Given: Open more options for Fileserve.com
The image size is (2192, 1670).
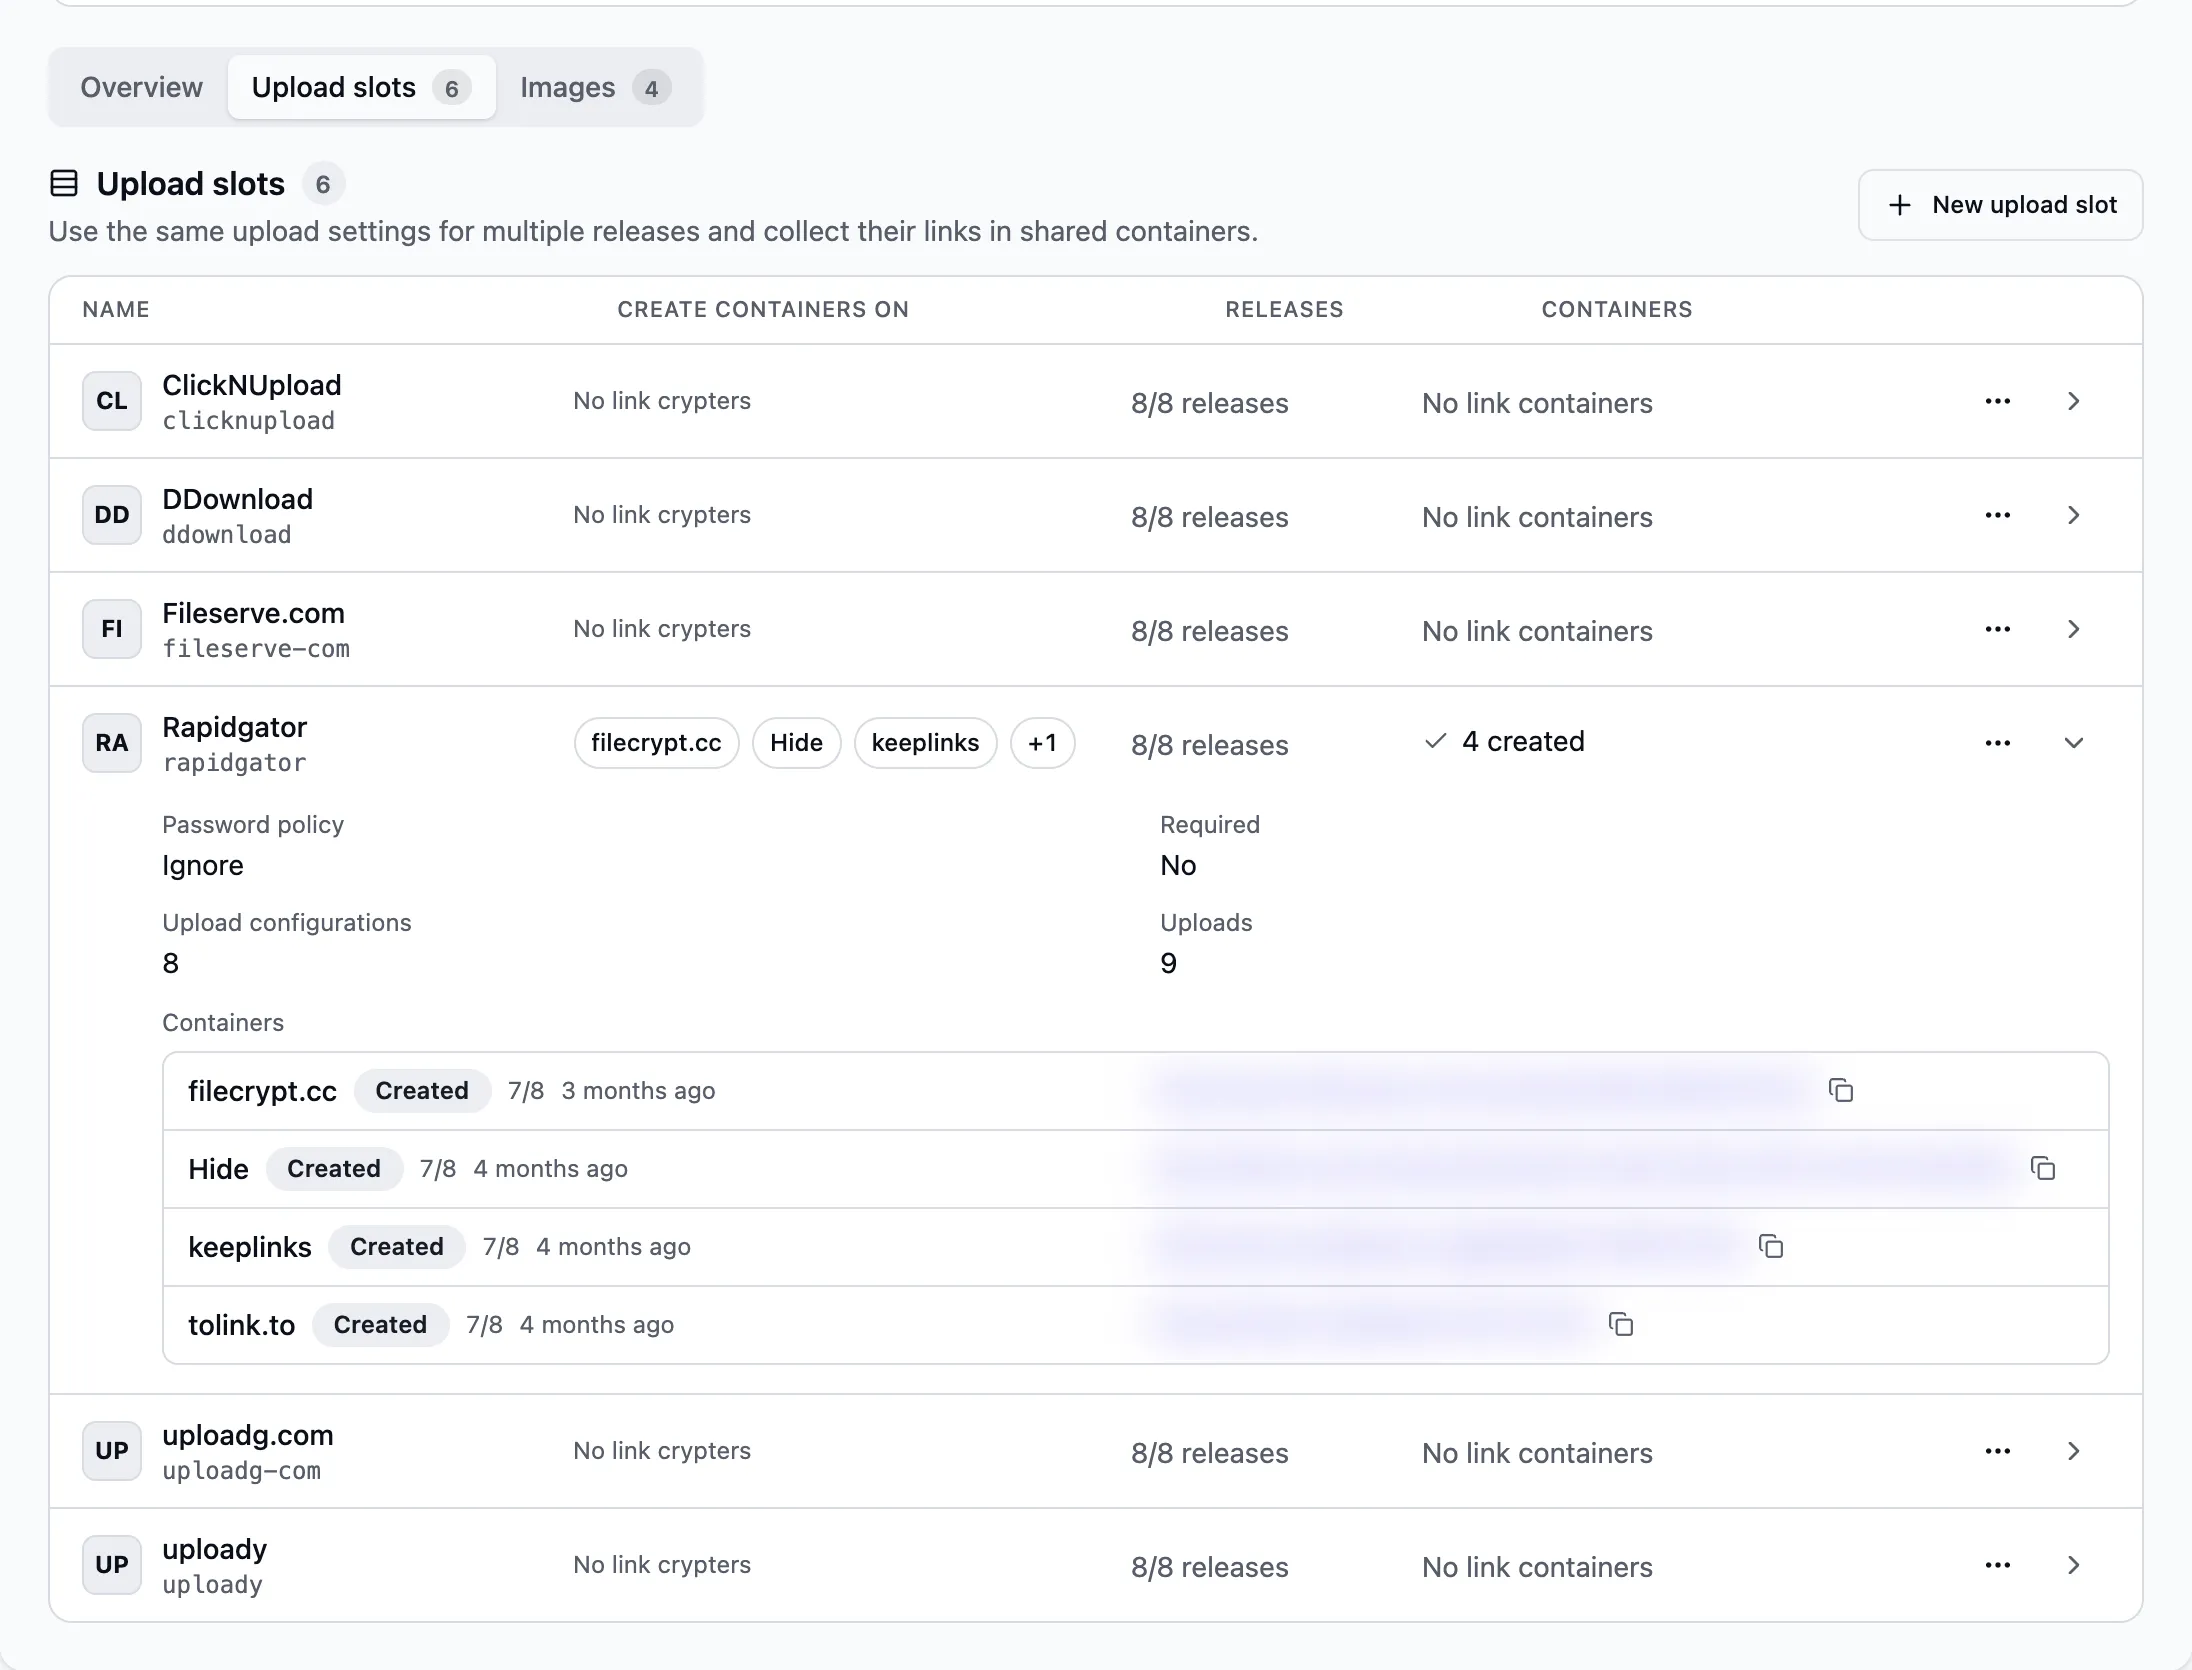Looking at the screenshot, I should click(x=1997, y=629).
